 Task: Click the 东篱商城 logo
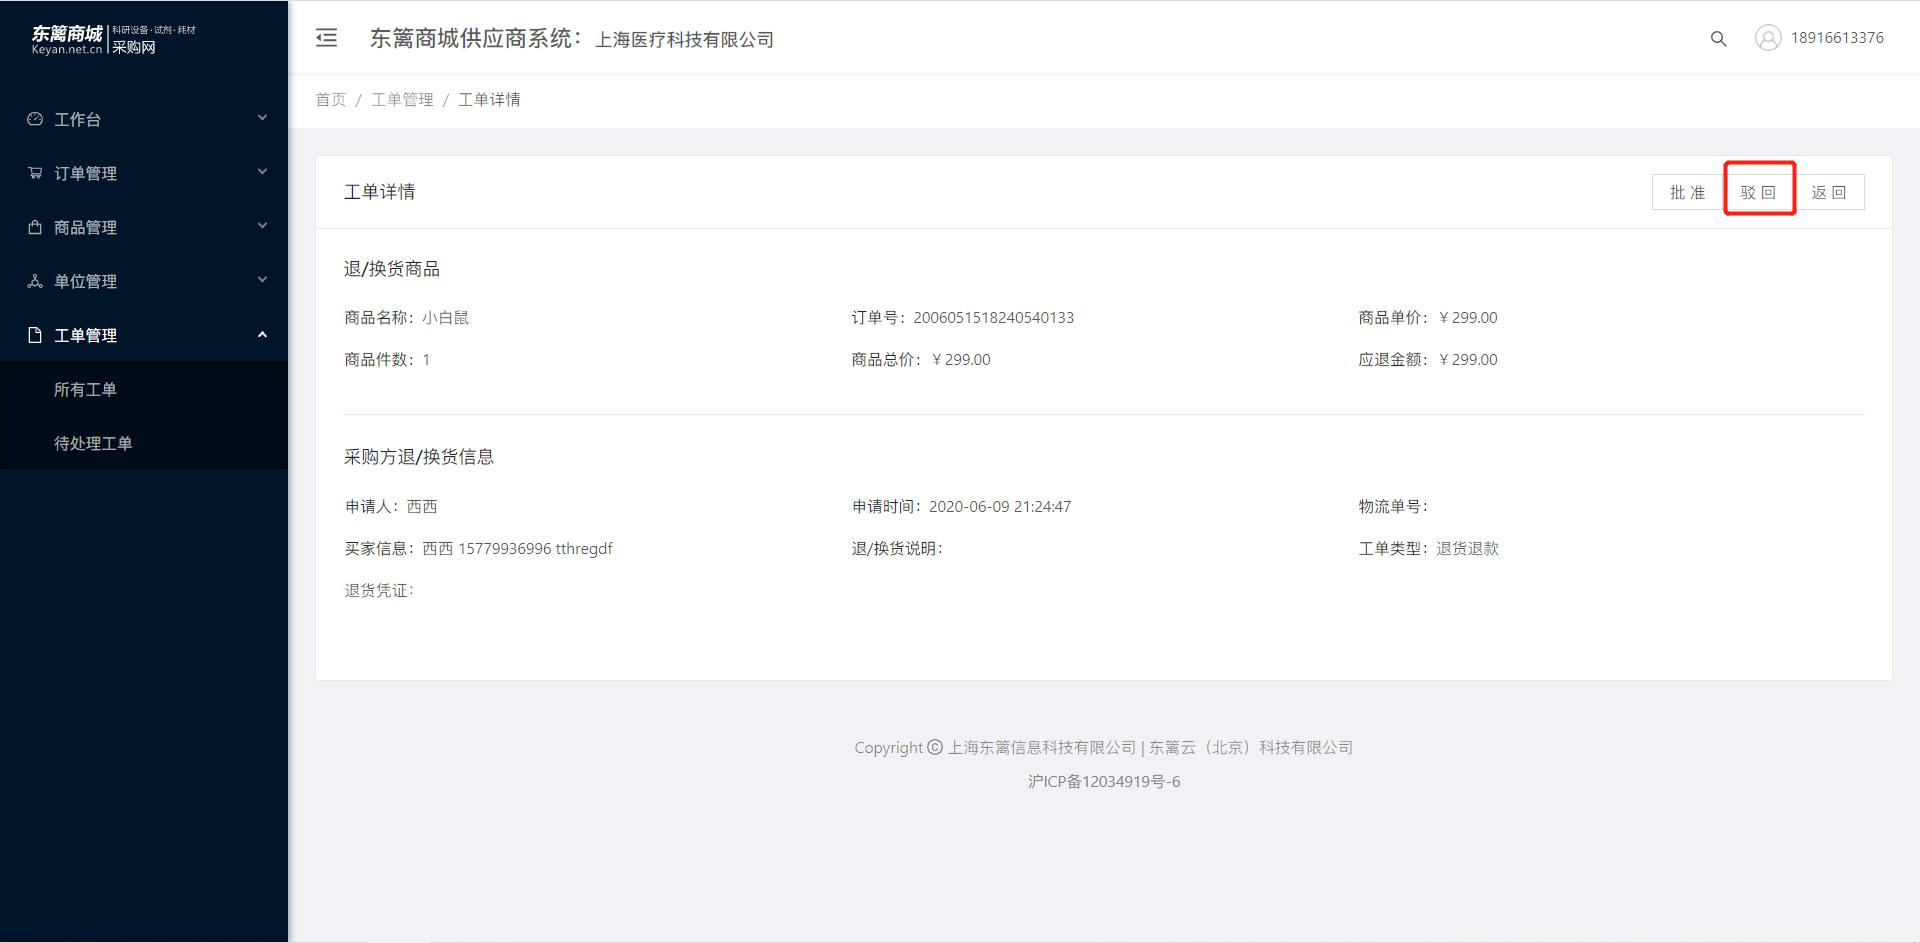click(x=113, y=40)
